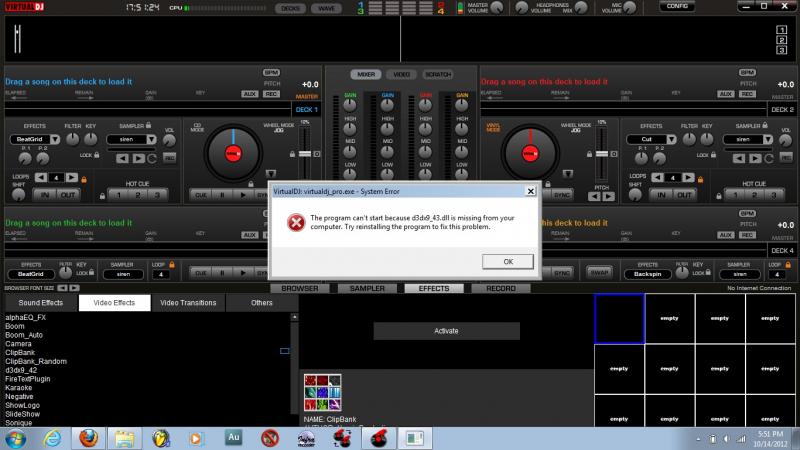Toggle Deck 1 REC button
Screen dimensions: 800x450
tap(271, 94)
